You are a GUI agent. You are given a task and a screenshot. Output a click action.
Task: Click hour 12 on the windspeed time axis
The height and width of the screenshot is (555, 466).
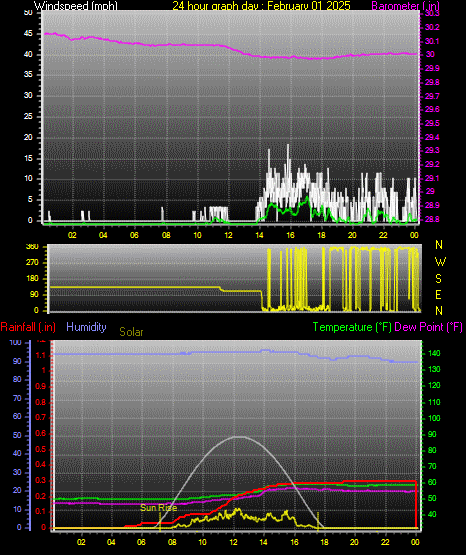pyautogui.click(x=228, y=235)
